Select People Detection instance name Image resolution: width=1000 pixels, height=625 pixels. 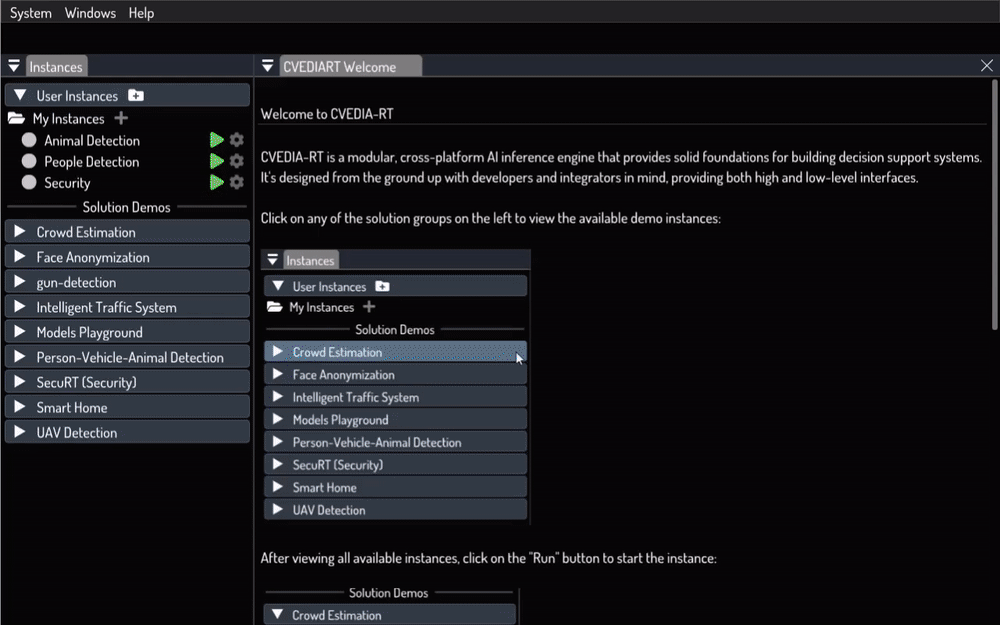click(x=91, y=162)
